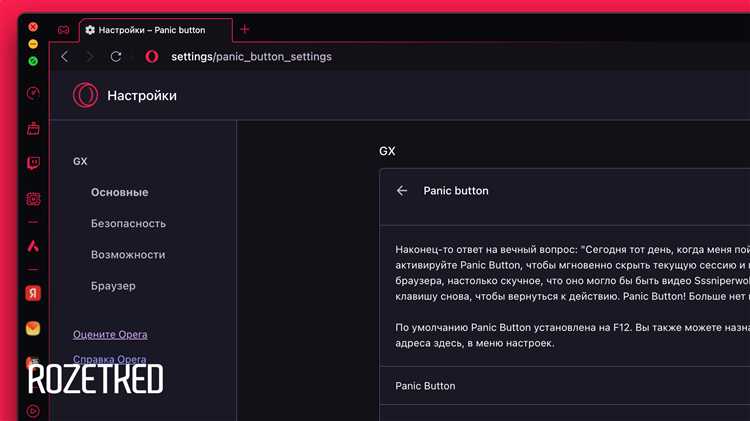This screenshot has height=421, width=750.
Task: Open the GX Control speedometer sidebar icon
Action: (33, 93)
